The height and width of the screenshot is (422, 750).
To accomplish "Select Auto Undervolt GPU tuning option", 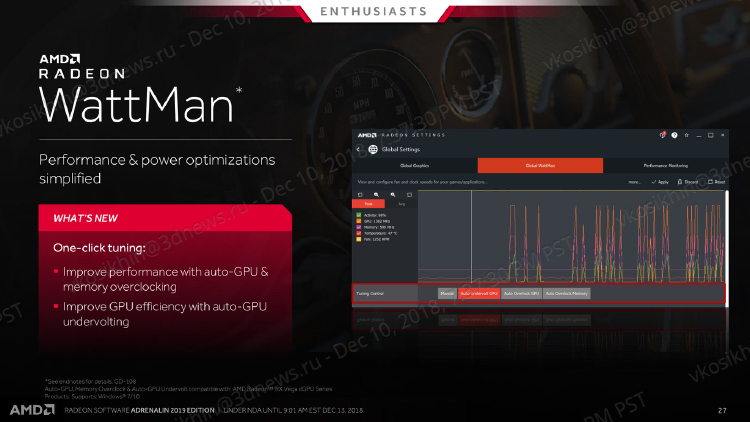I will [x=479, y=294].
